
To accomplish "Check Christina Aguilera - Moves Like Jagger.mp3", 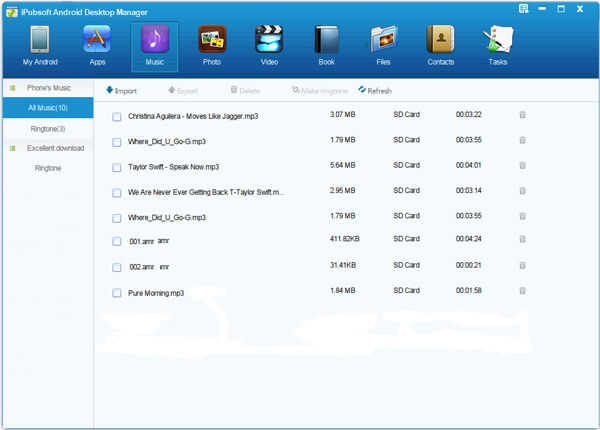I will 117,117.
